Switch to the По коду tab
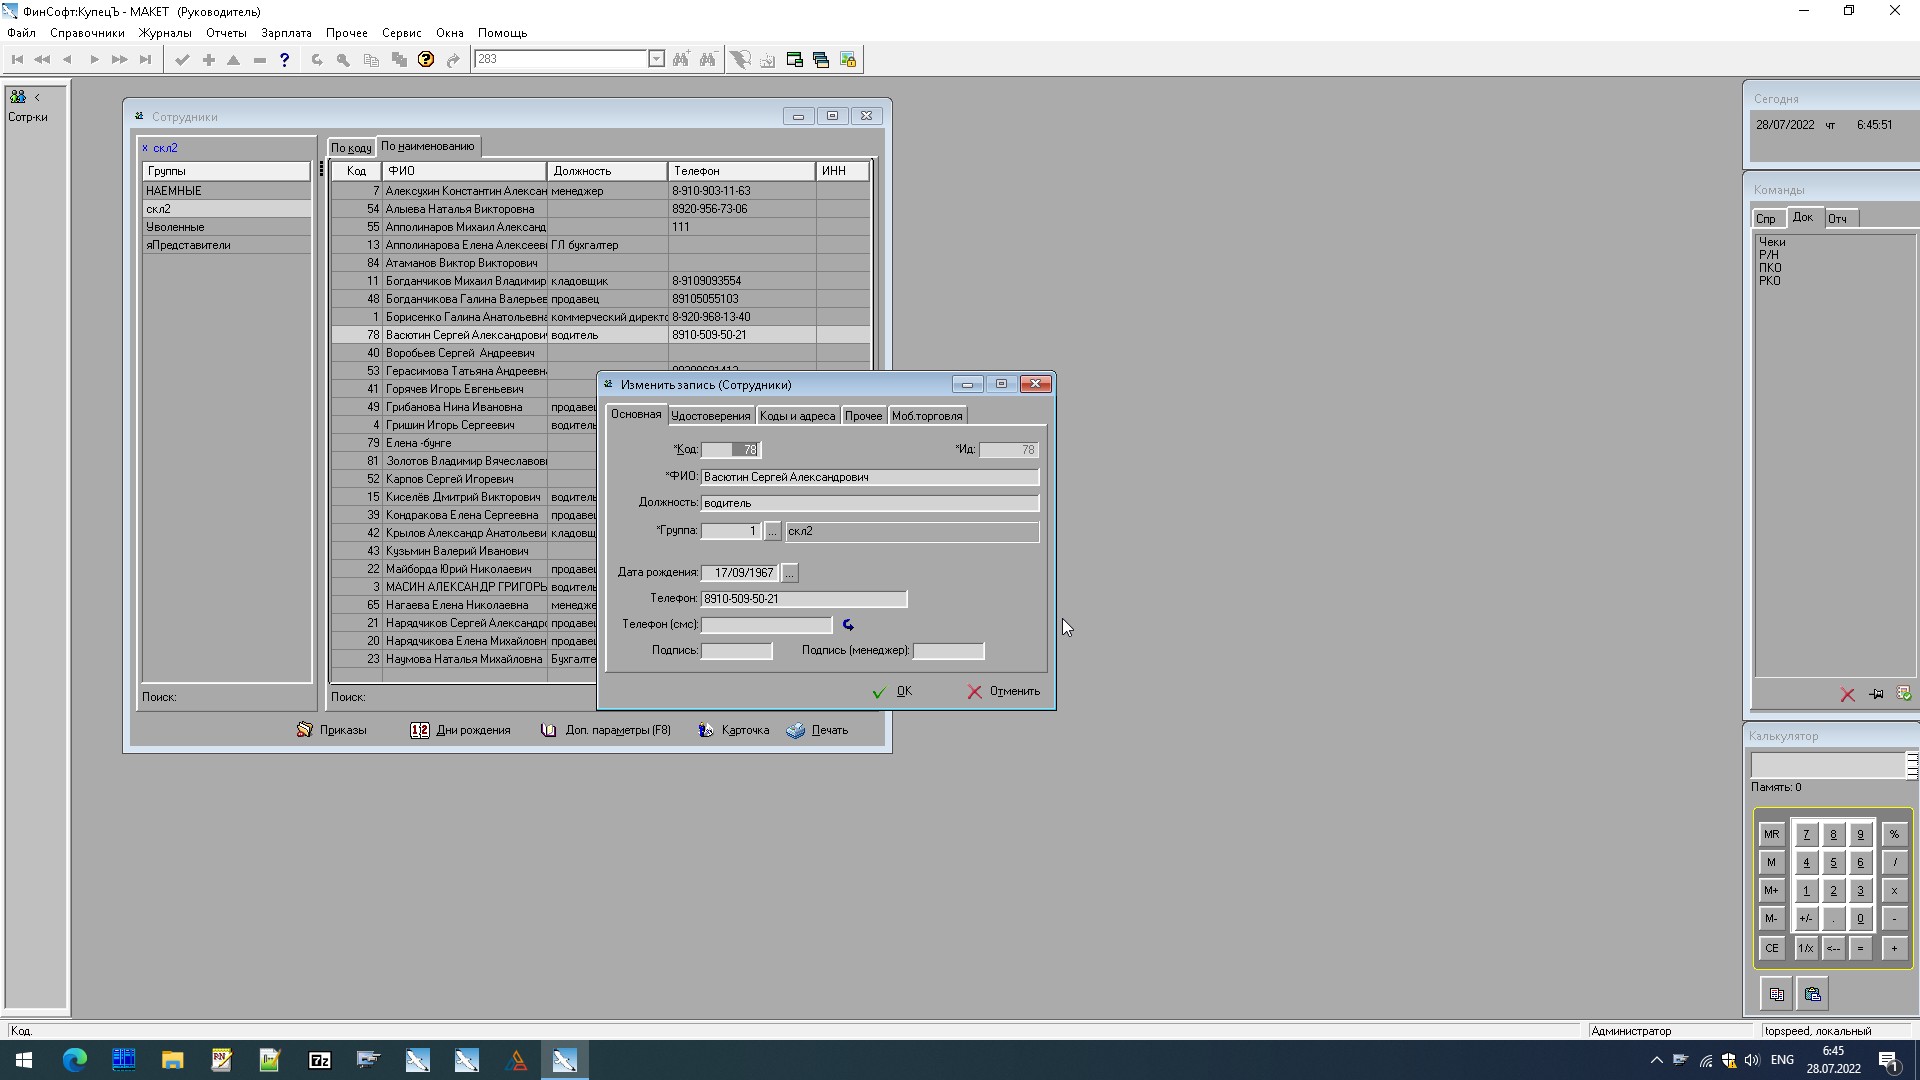This screenshot has height=1080, width=1920. [351, 148]
